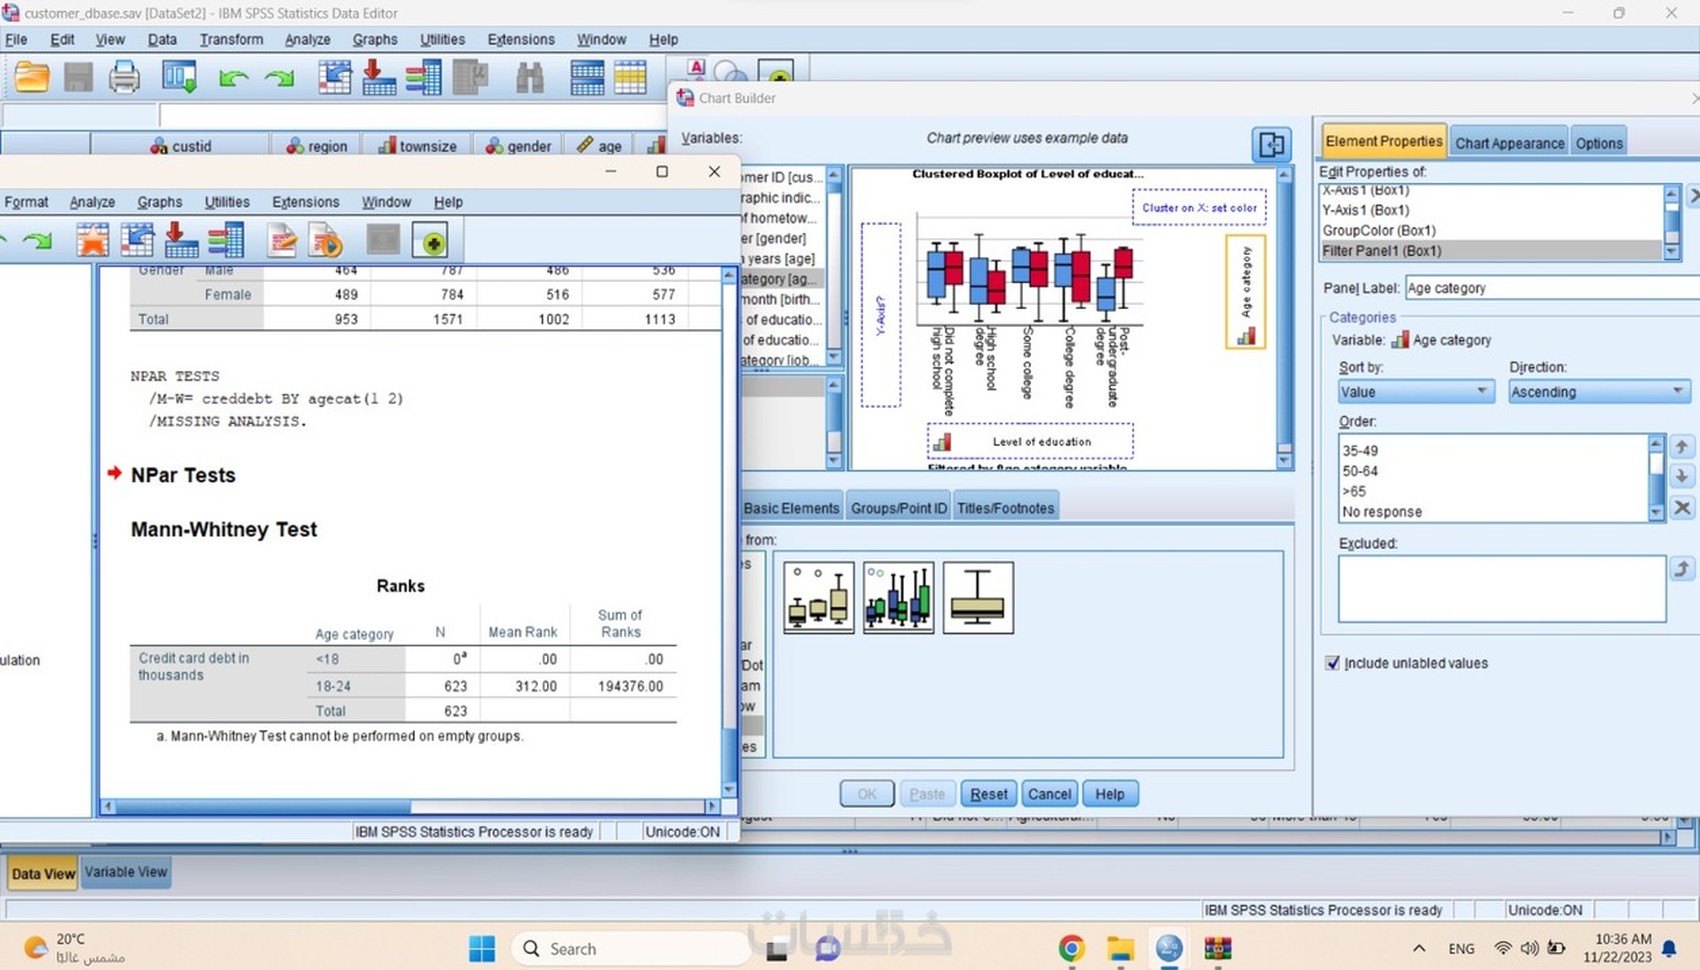The height and width of the screenshot is (970, 1700).
Task: Open the Sort by dropdown
Action: [x=1415, y=391]
